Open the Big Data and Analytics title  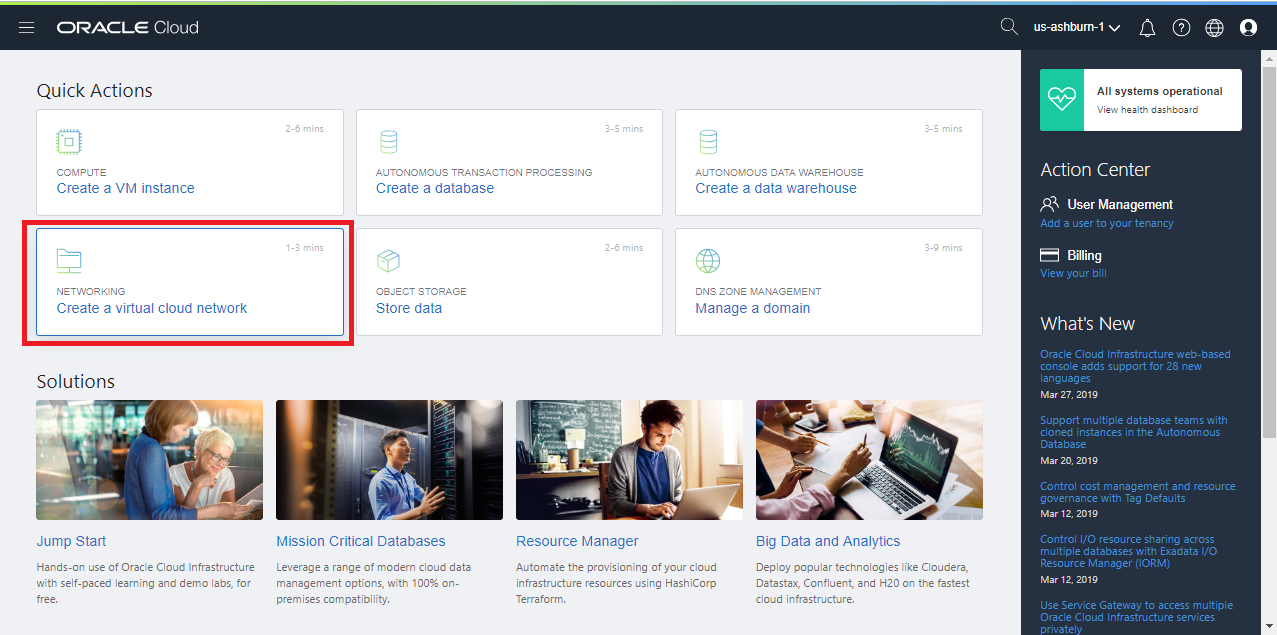pos(828,541)
